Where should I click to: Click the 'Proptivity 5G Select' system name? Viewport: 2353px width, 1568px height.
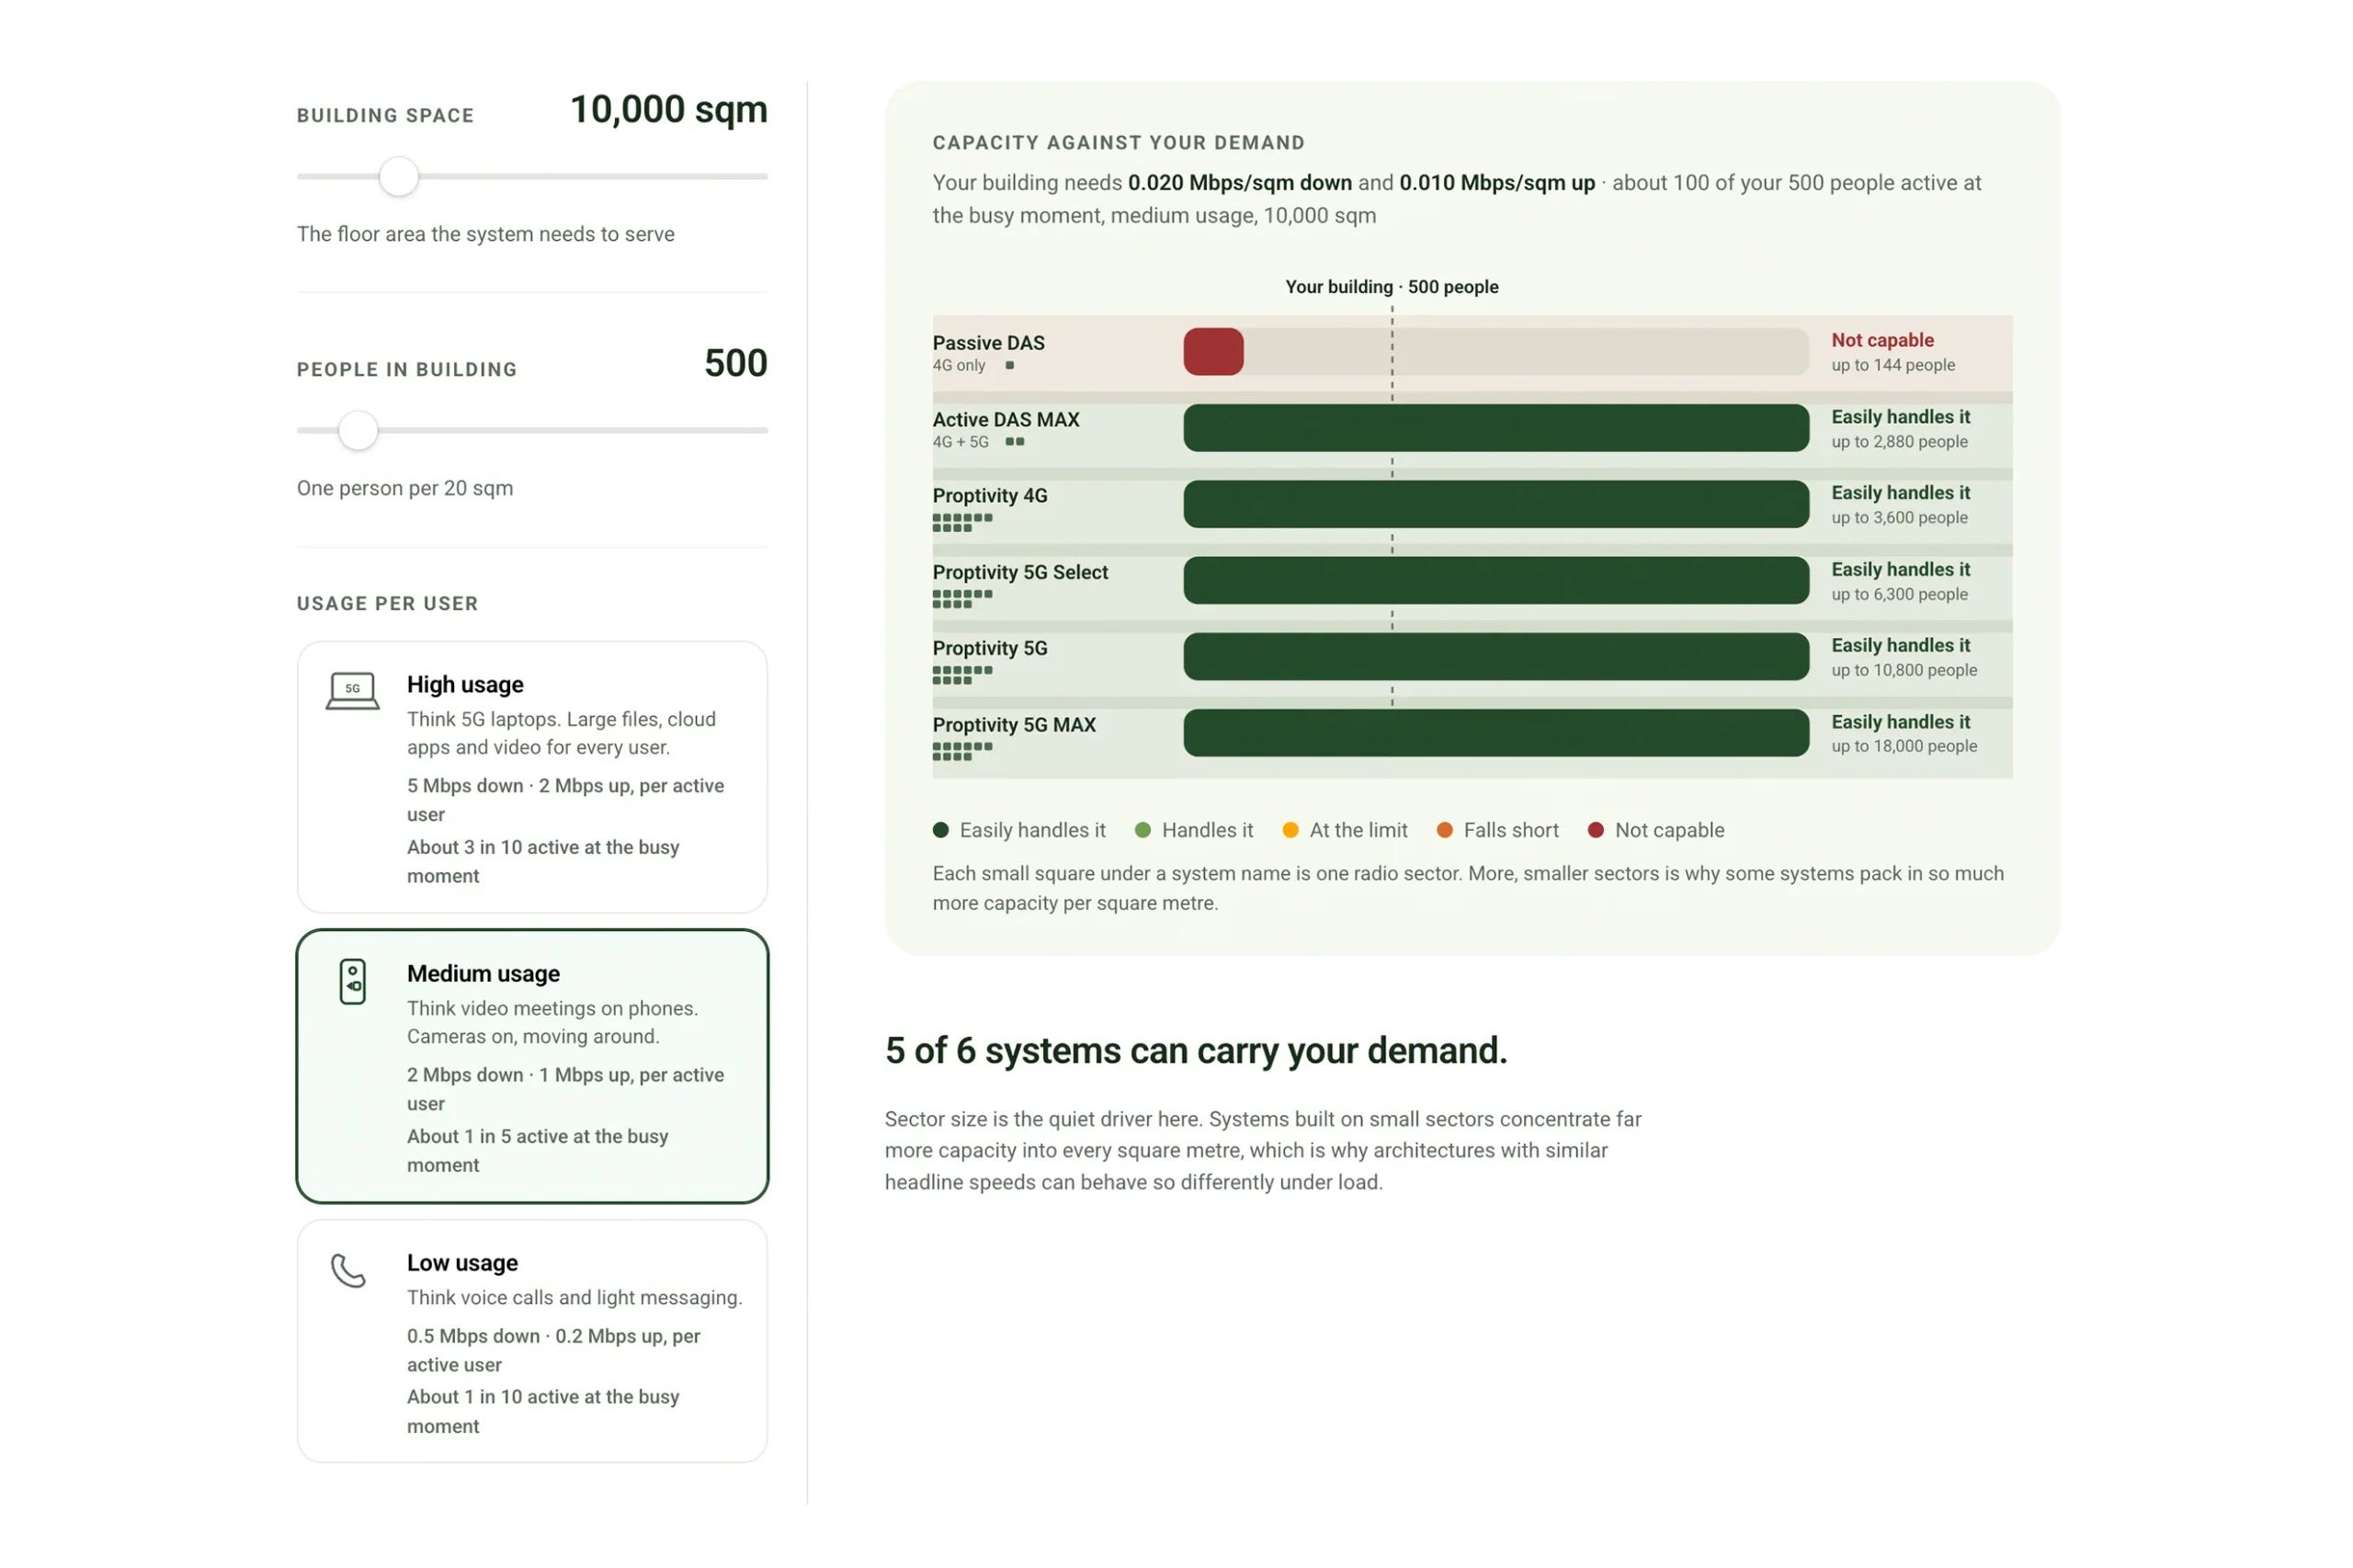pos(1020,572)
